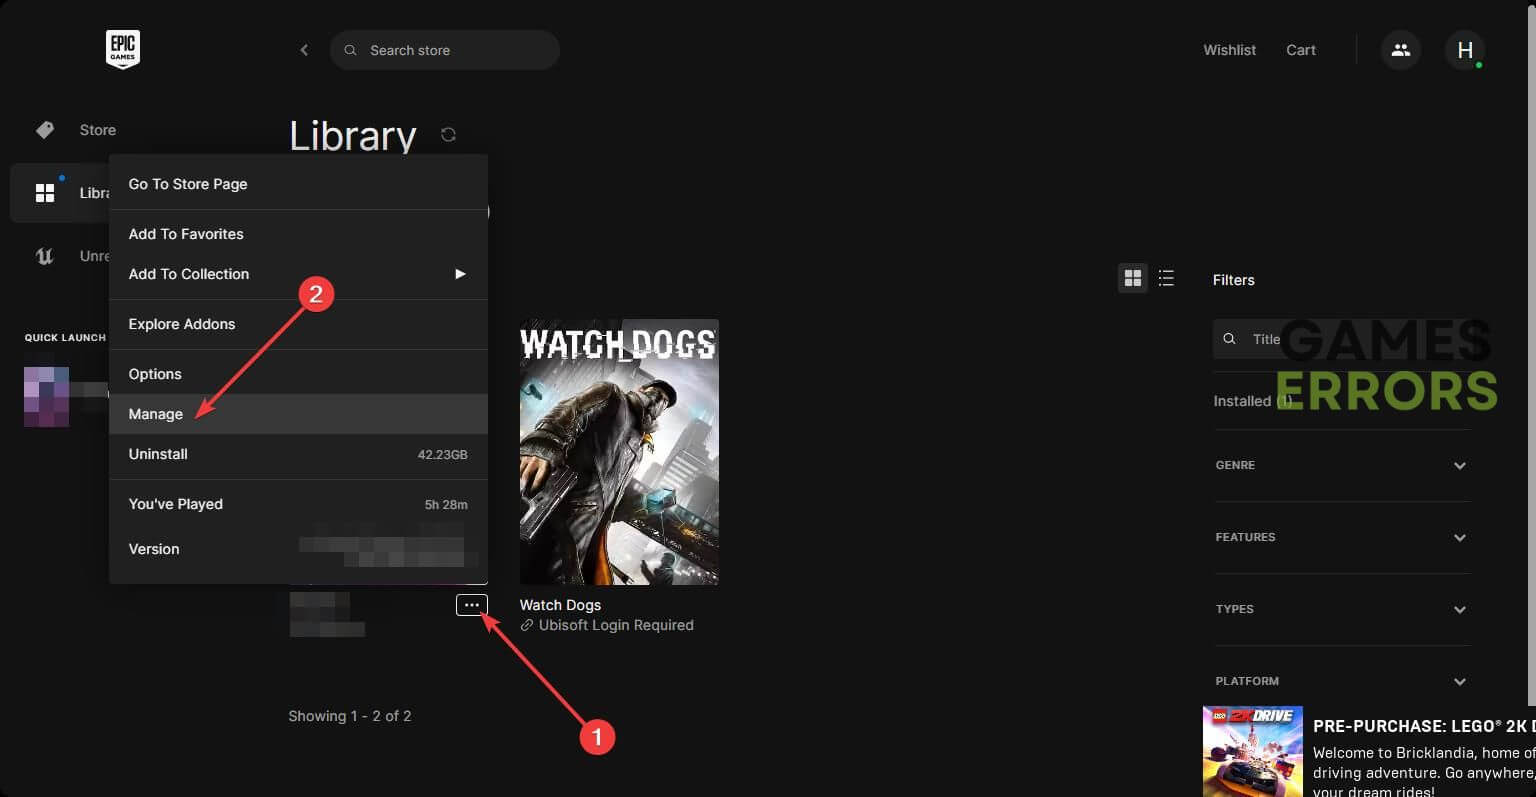Open the Unreal Engine sidebar icon
Image resolution: width=1536 pixels, height=797 pixels.
click(45, 256)
